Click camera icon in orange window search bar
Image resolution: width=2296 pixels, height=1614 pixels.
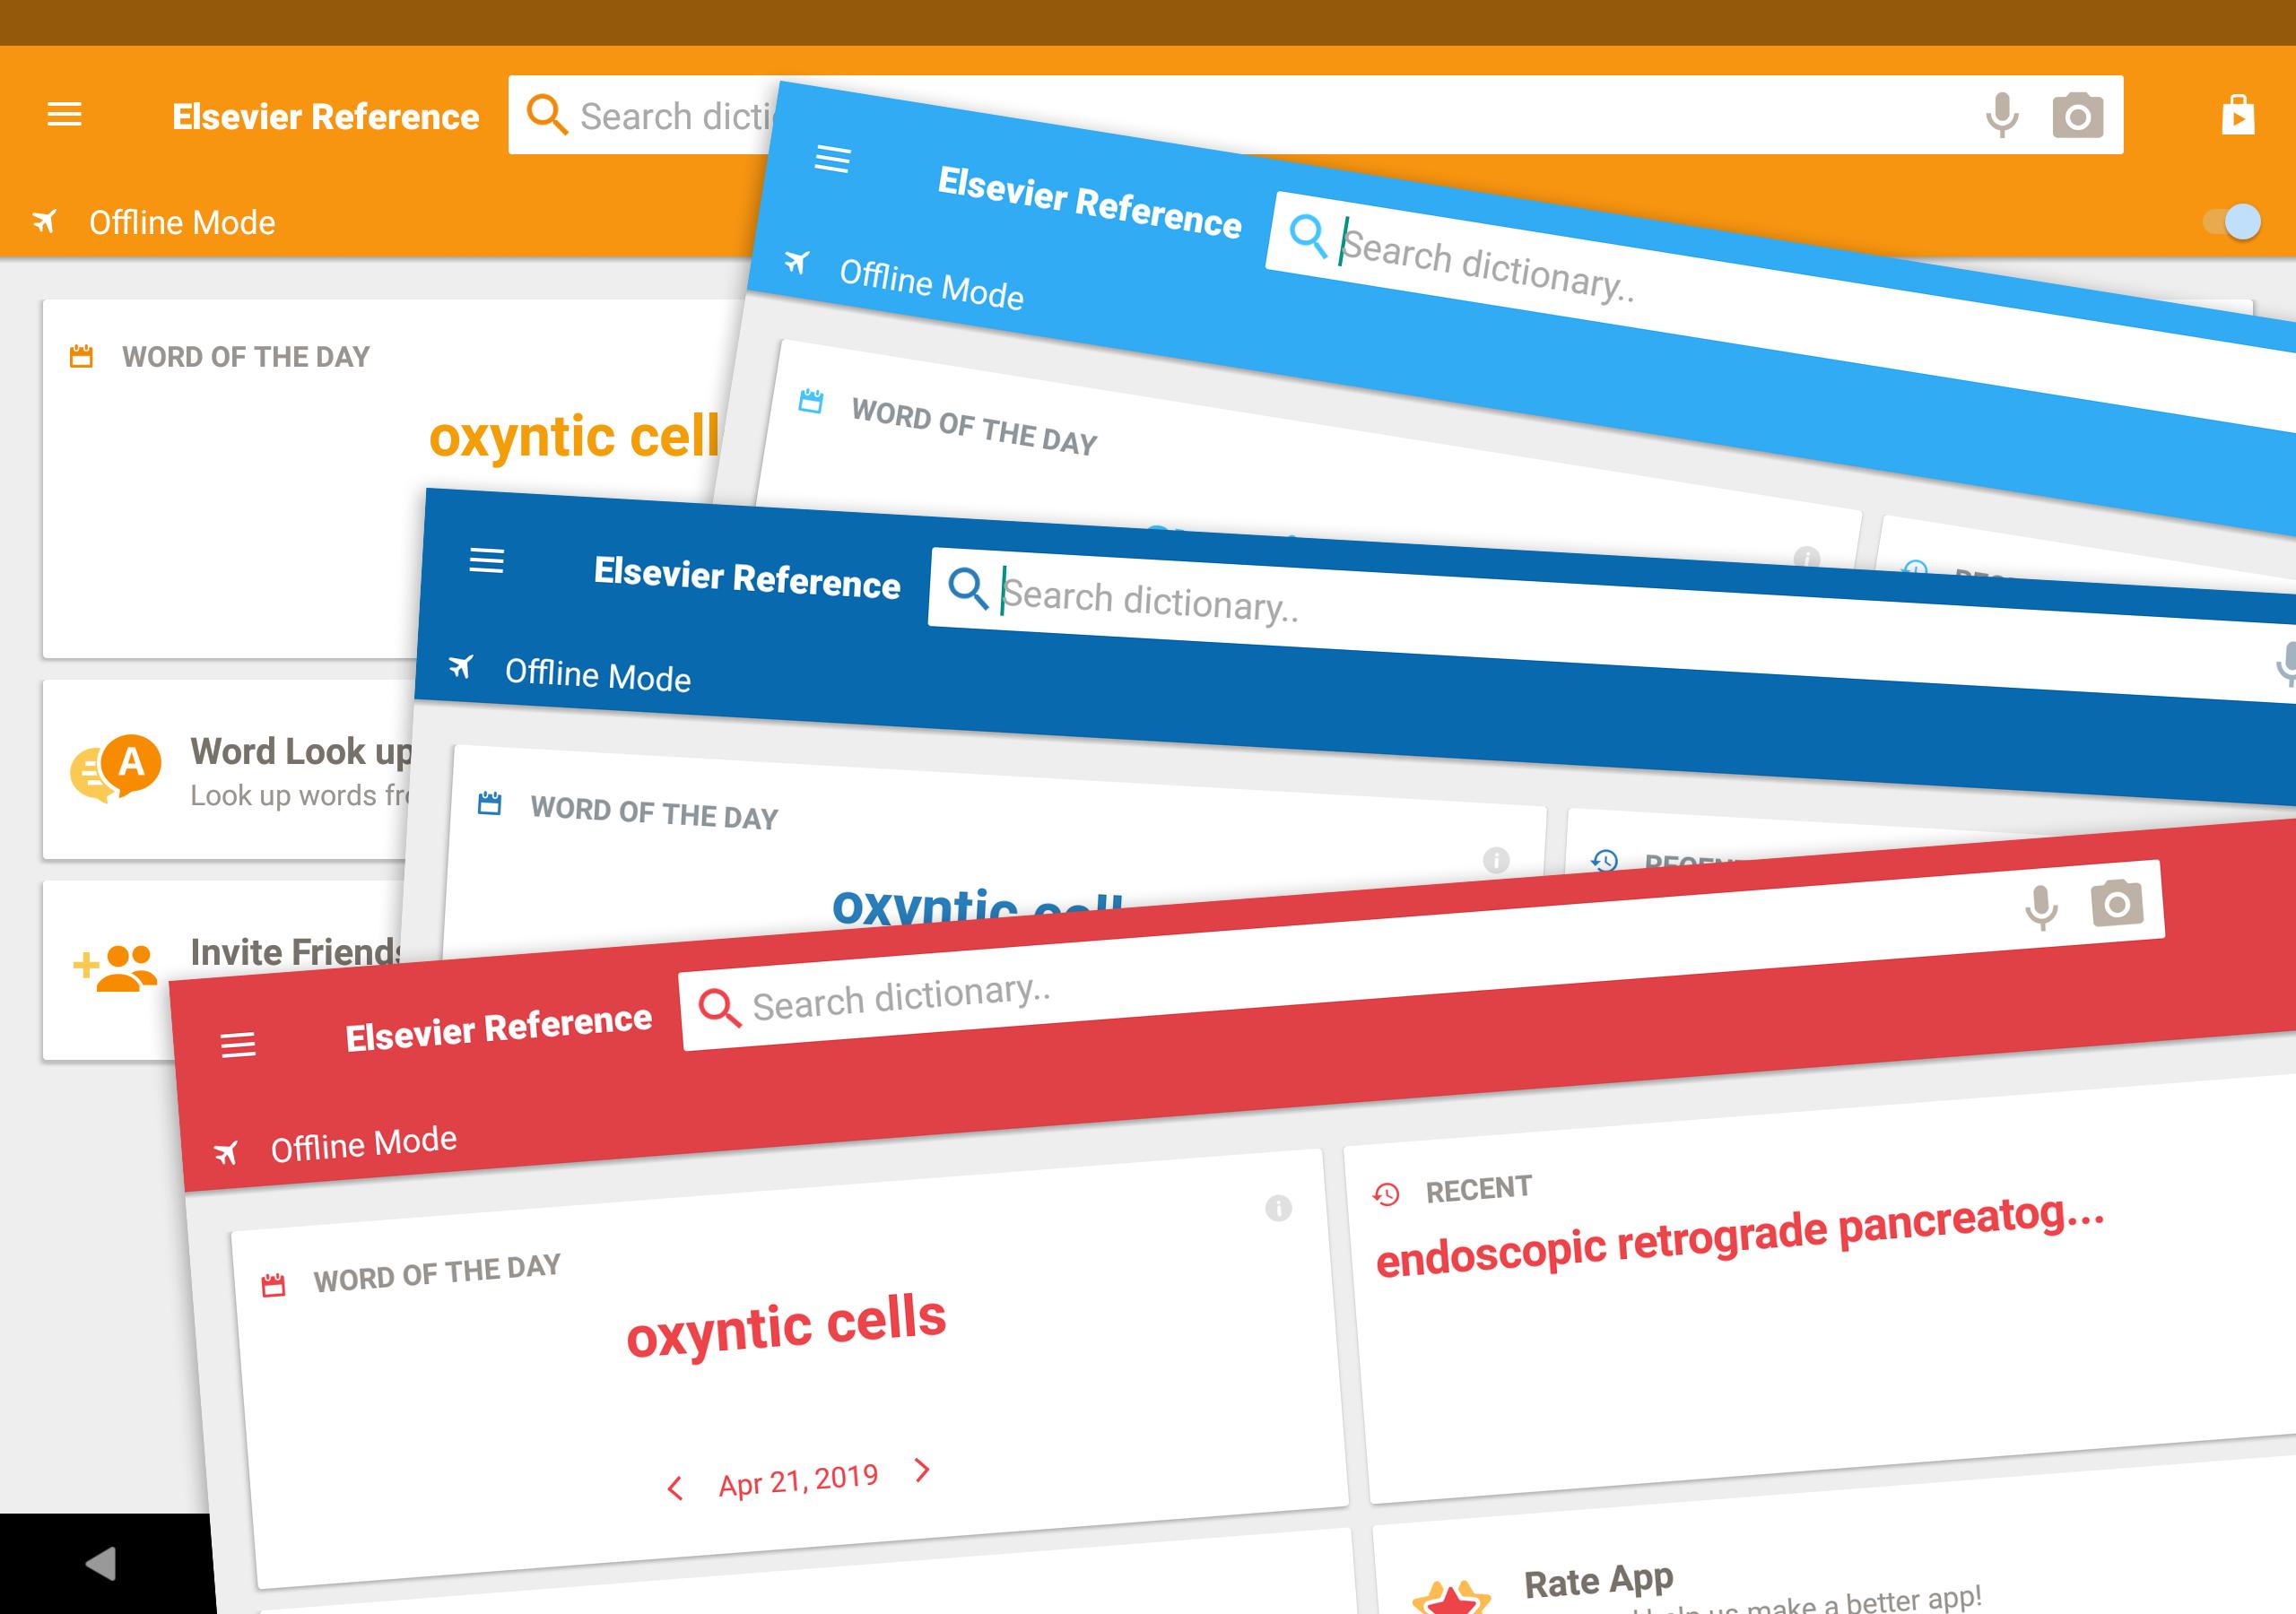tap(2078, 115)
